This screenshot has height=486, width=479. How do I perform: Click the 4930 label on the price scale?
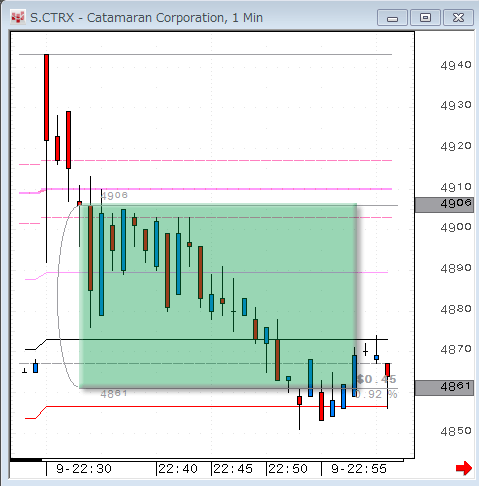[x=456, y=106]
